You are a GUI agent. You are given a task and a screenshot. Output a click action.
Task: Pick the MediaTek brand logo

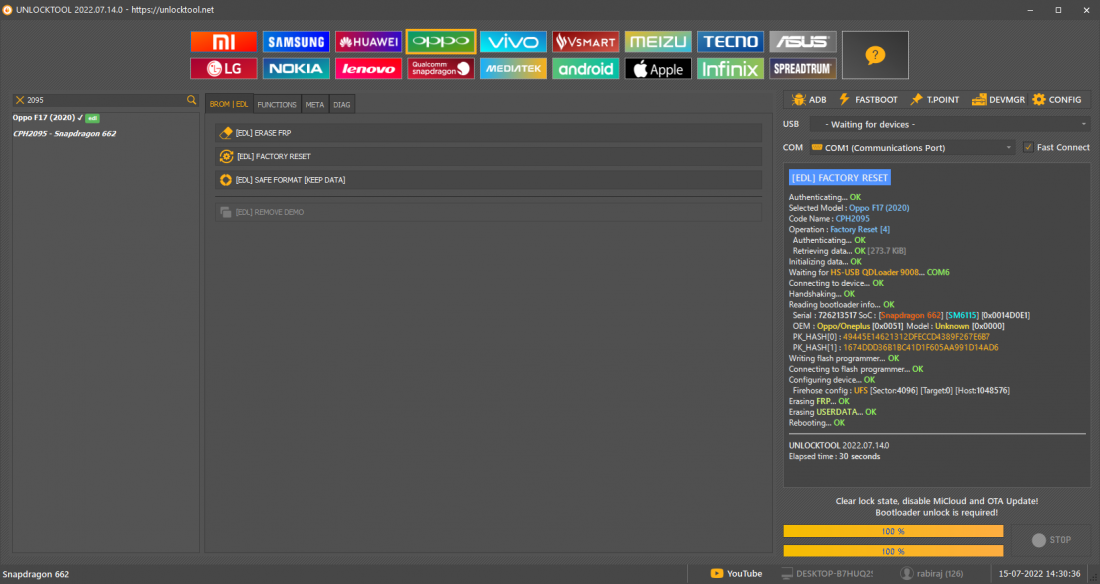coord(513,68)
